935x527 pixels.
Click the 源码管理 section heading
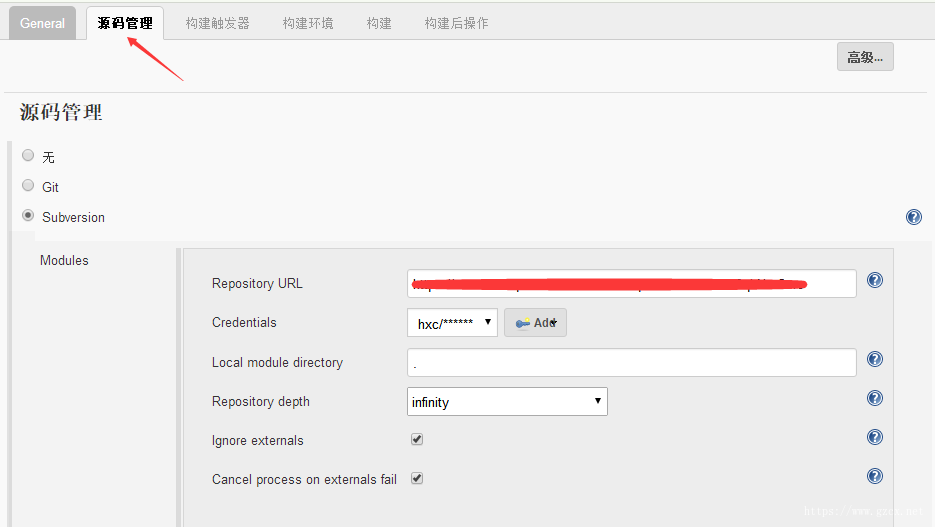(61, 112)
